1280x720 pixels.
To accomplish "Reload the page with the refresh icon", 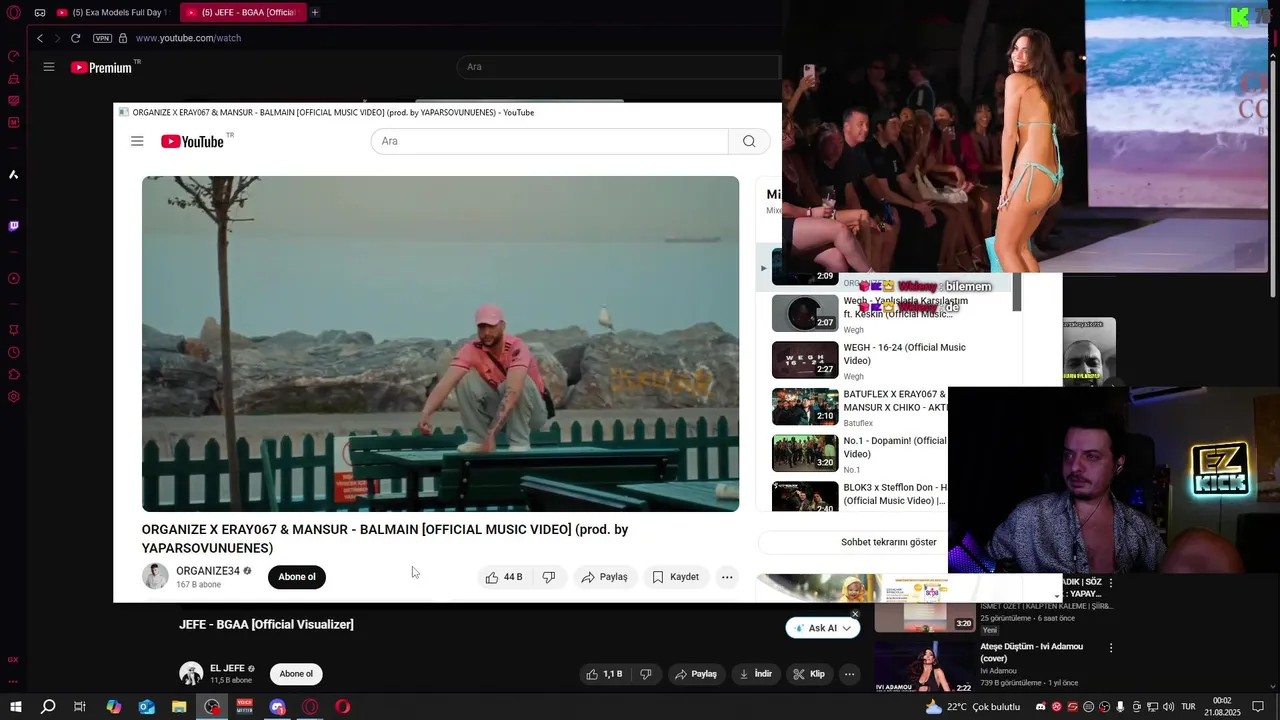I will 75,38.
